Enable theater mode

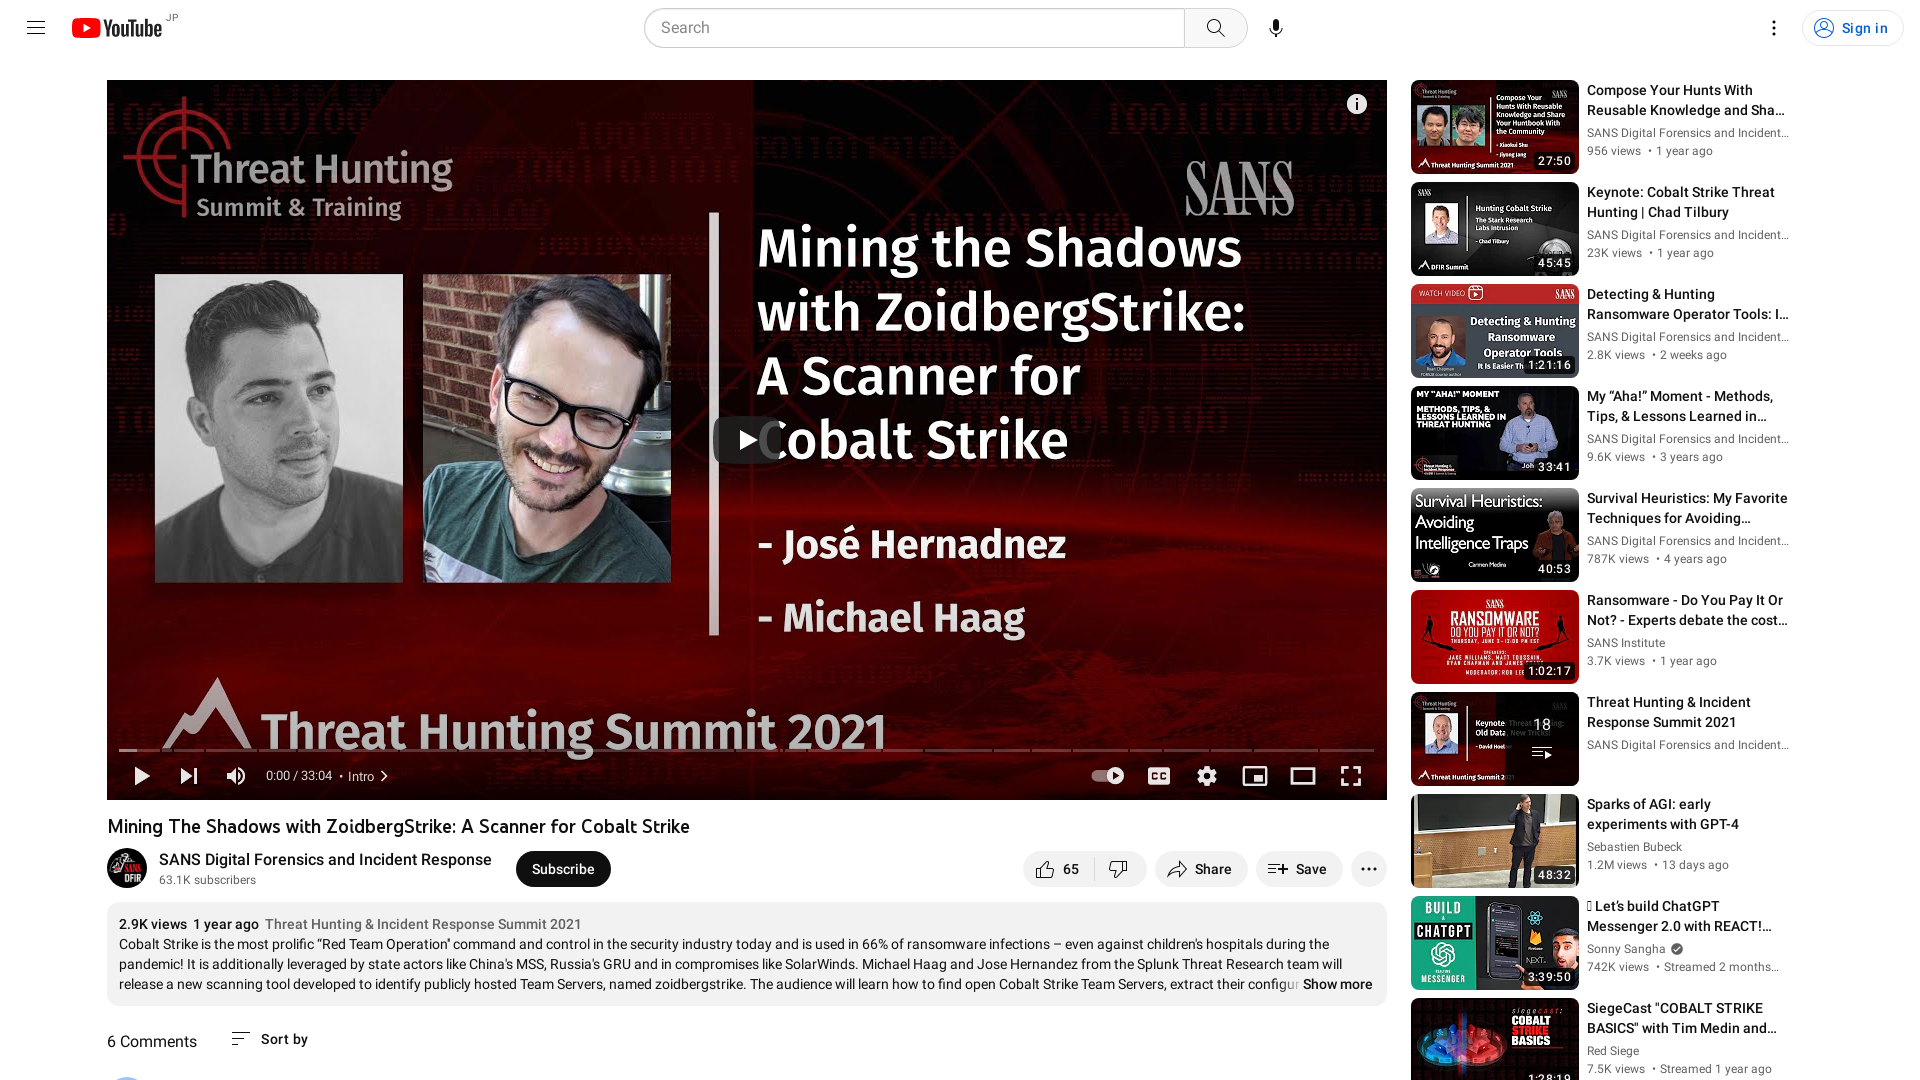(x=1303, y=776)
